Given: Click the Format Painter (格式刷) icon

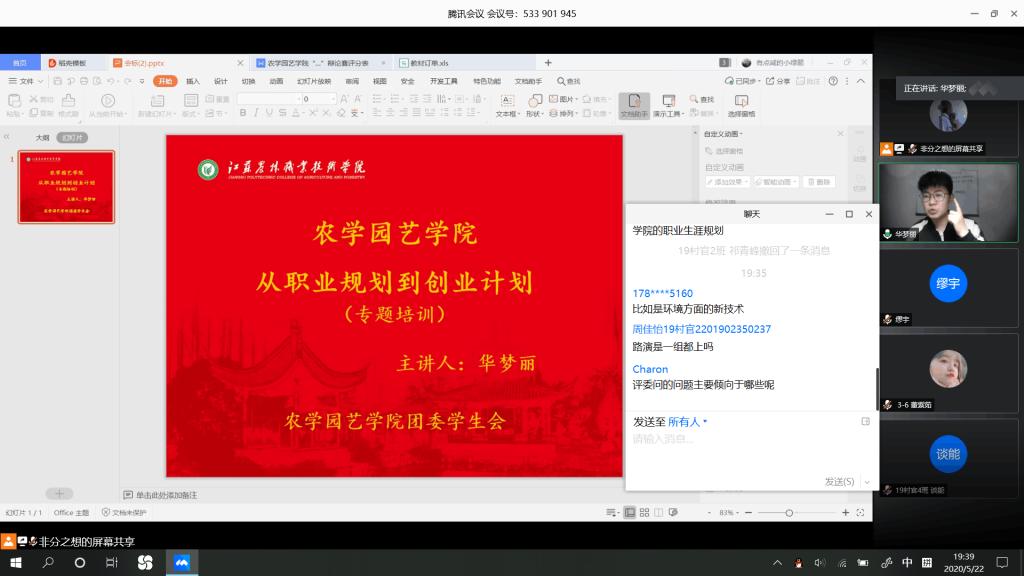Looking at the screenshot, I should (x=68, y=101).
